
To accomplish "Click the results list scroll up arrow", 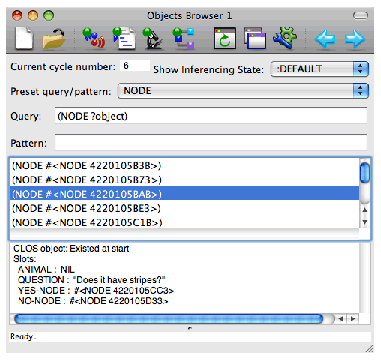I will [365, 210].
